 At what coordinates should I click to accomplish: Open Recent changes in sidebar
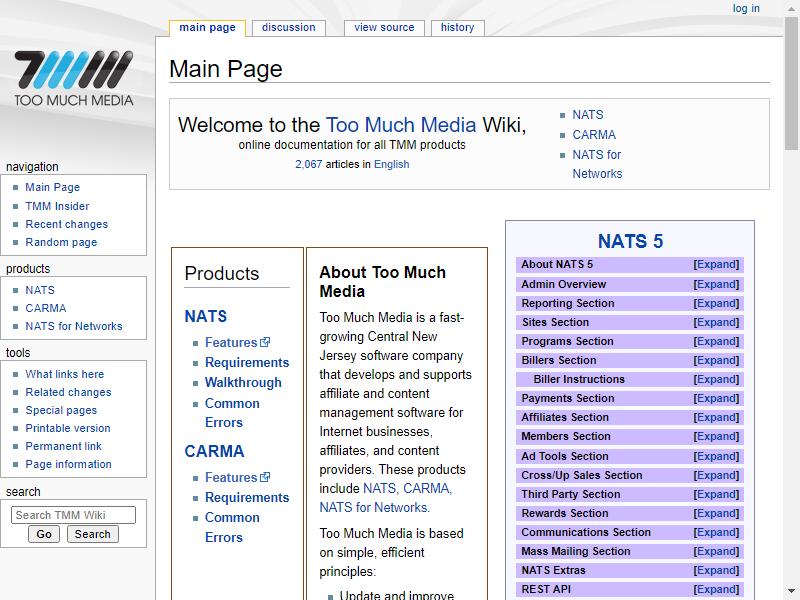67,224
